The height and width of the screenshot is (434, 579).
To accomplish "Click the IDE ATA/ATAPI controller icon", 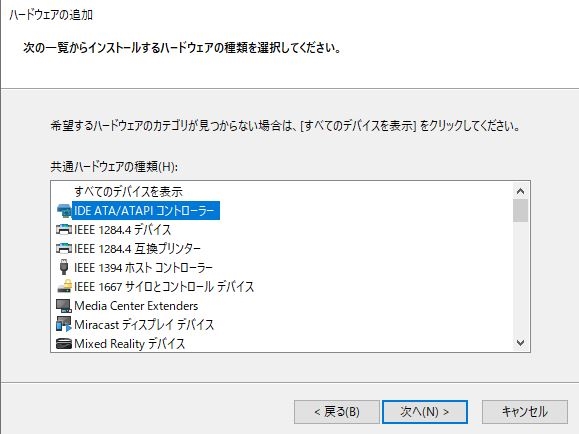I will point(64,211).
